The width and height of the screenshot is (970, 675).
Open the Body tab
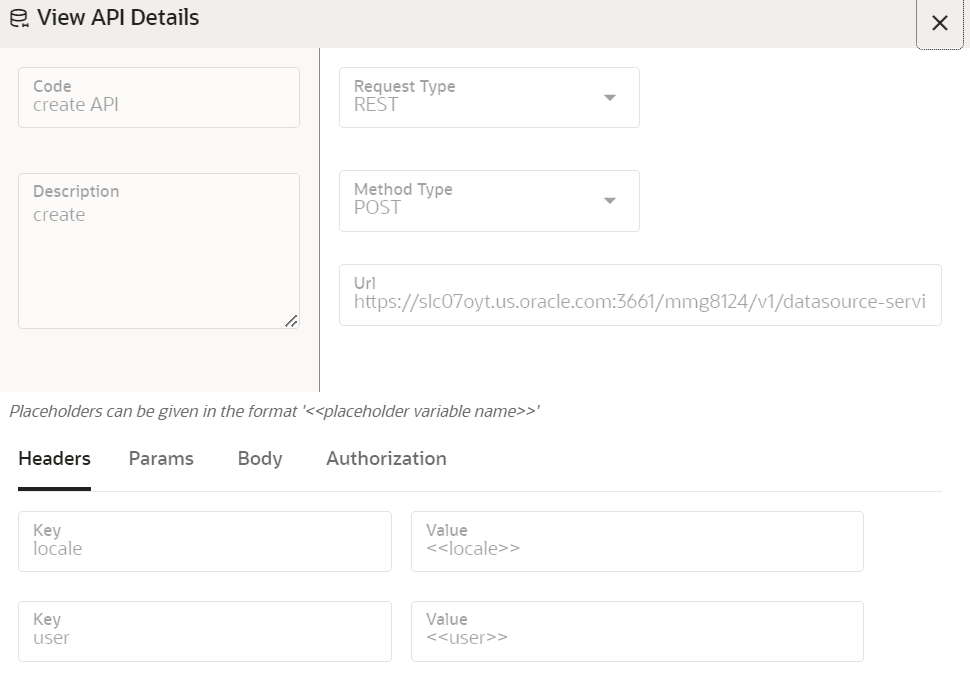coord(259,458)
